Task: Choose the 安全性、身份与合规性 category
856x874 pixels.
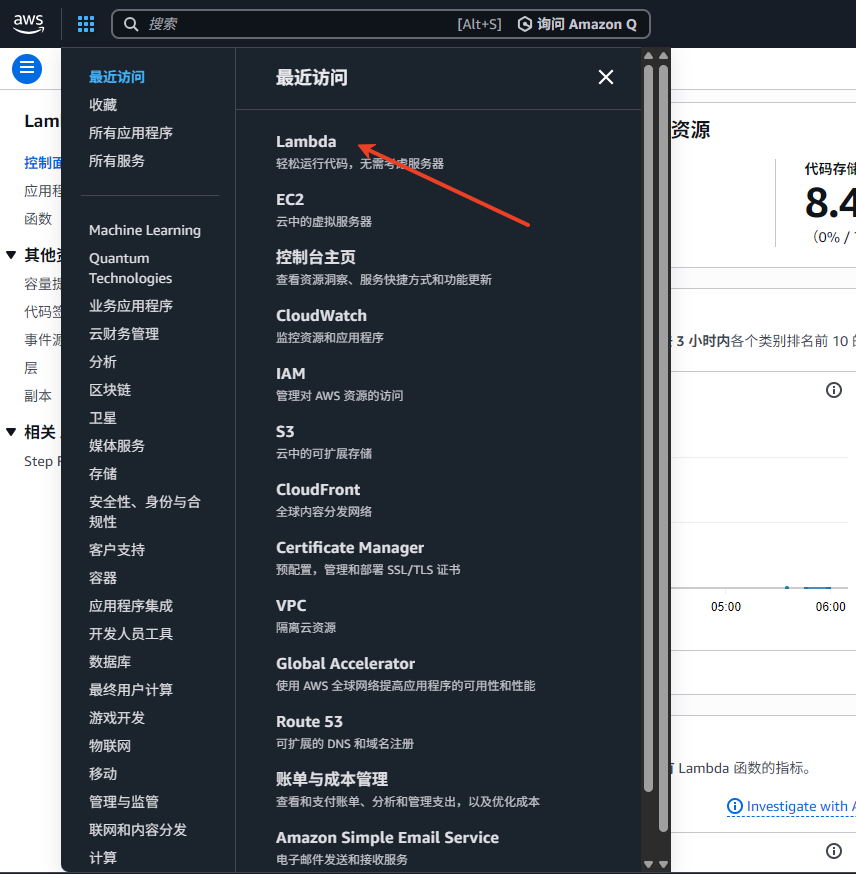Action: pos(144,511)
